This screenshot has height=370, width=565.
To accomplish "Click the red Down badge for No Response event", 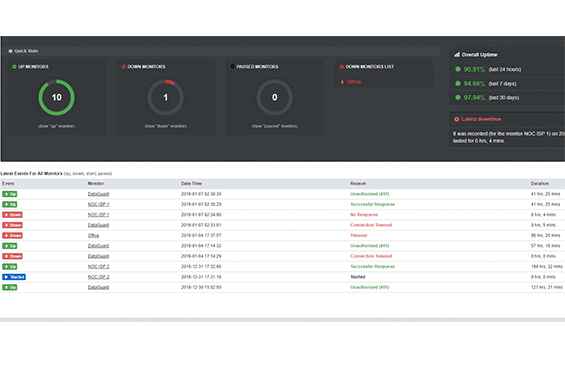I will (x=12, y=215).
